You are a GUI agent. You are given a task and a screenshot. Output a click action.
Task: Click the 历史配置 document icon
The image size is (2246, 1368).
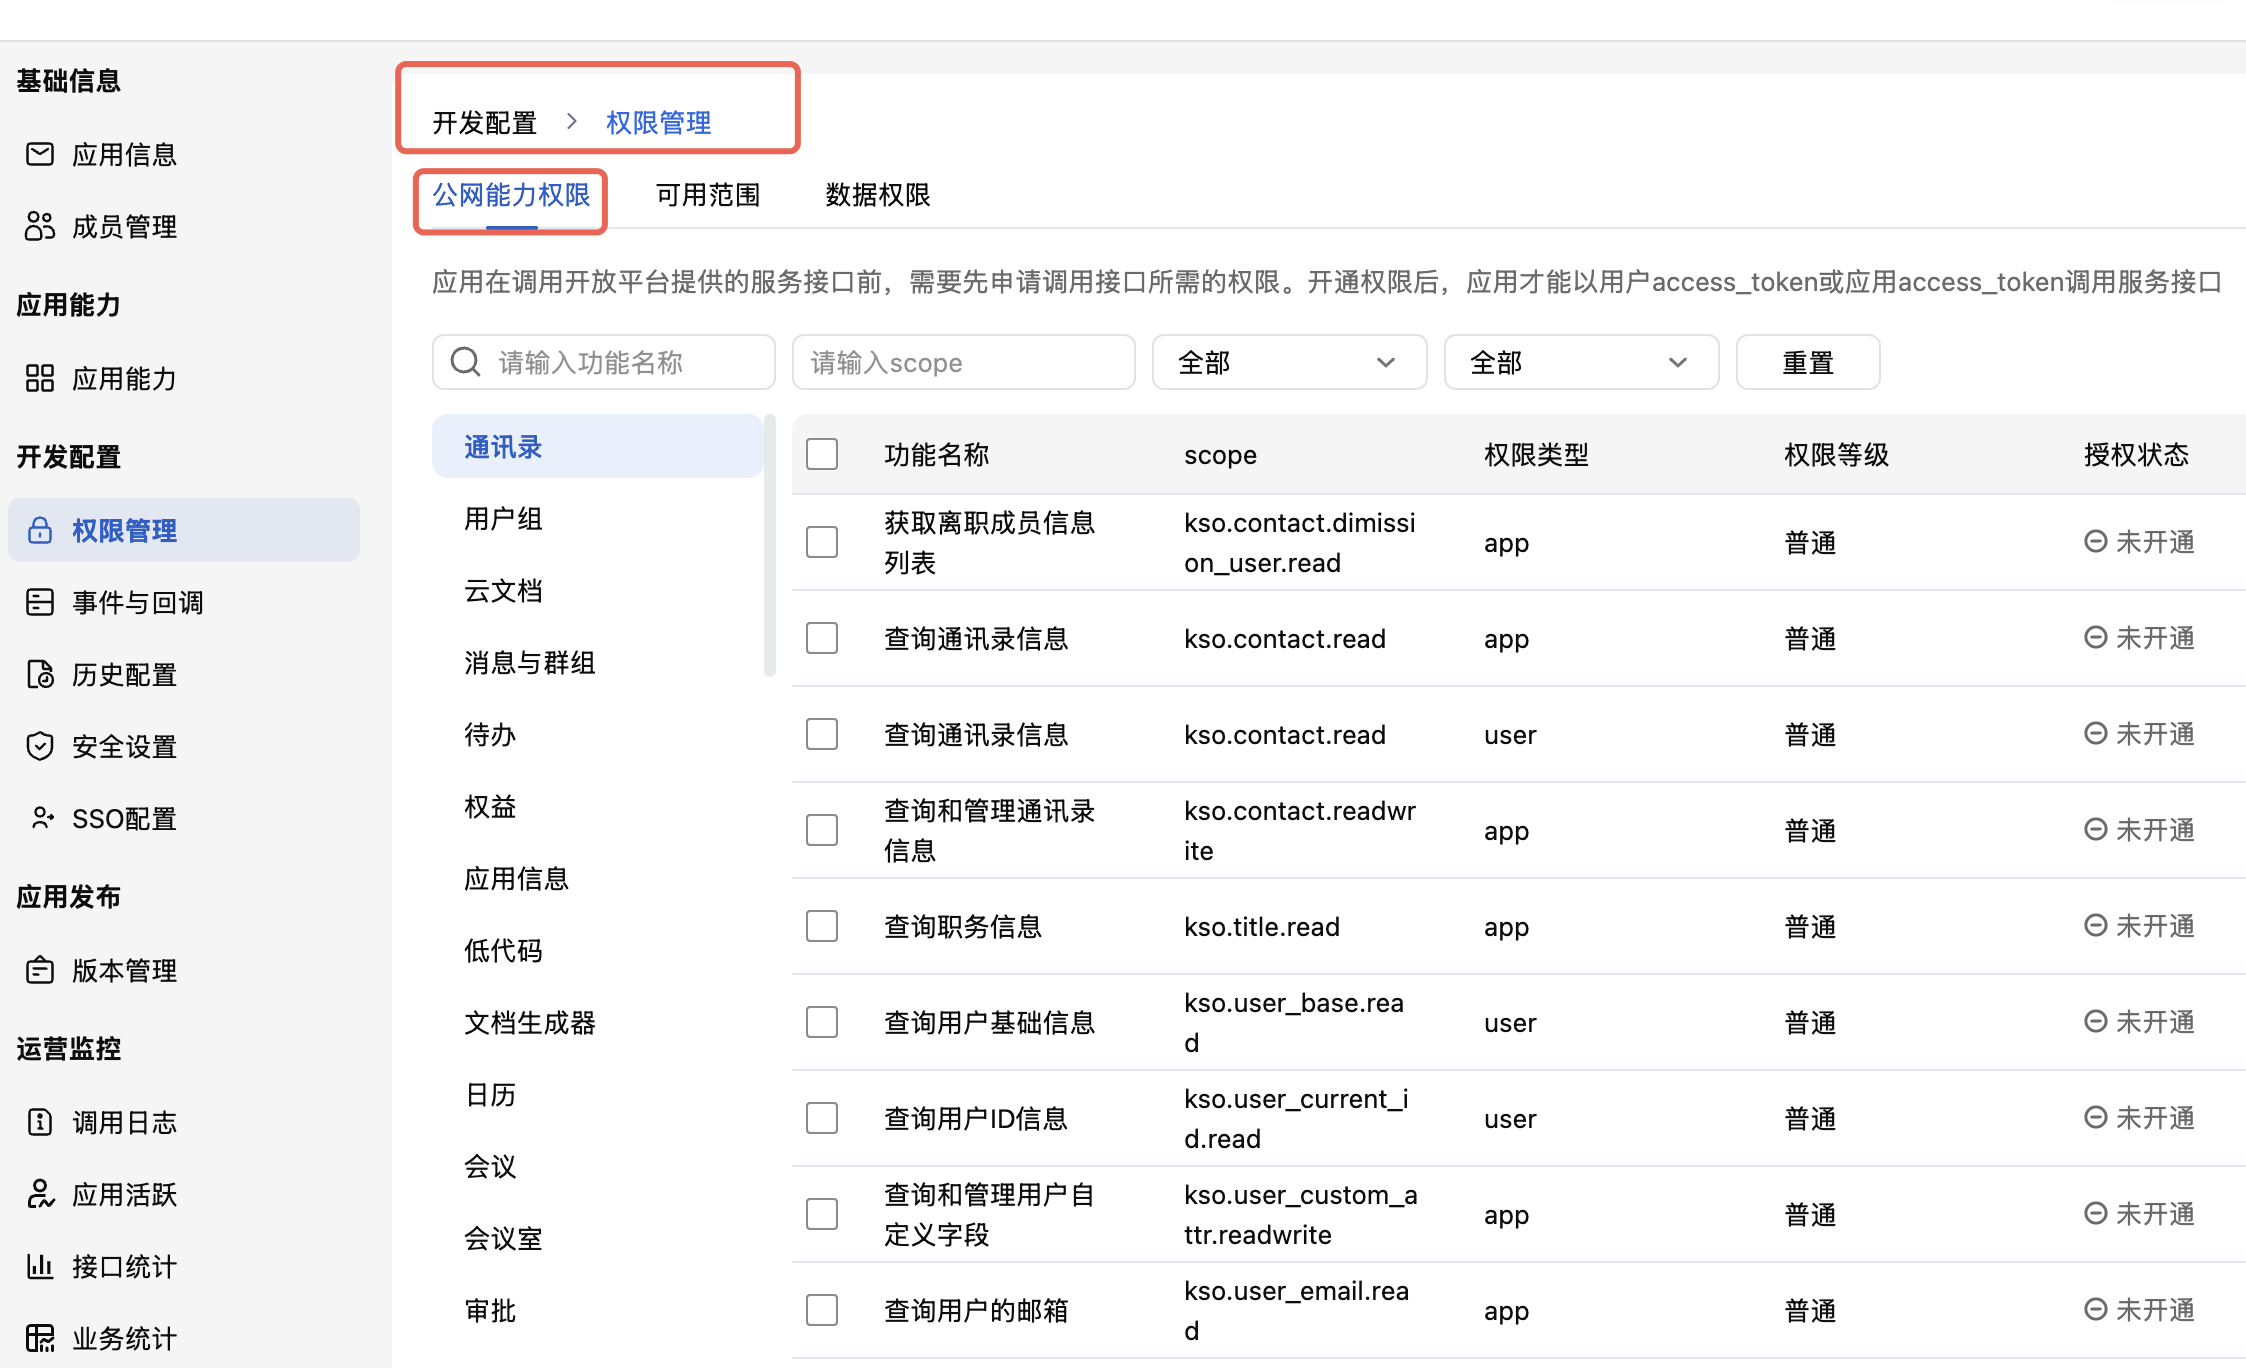click(x=40, y=674)
